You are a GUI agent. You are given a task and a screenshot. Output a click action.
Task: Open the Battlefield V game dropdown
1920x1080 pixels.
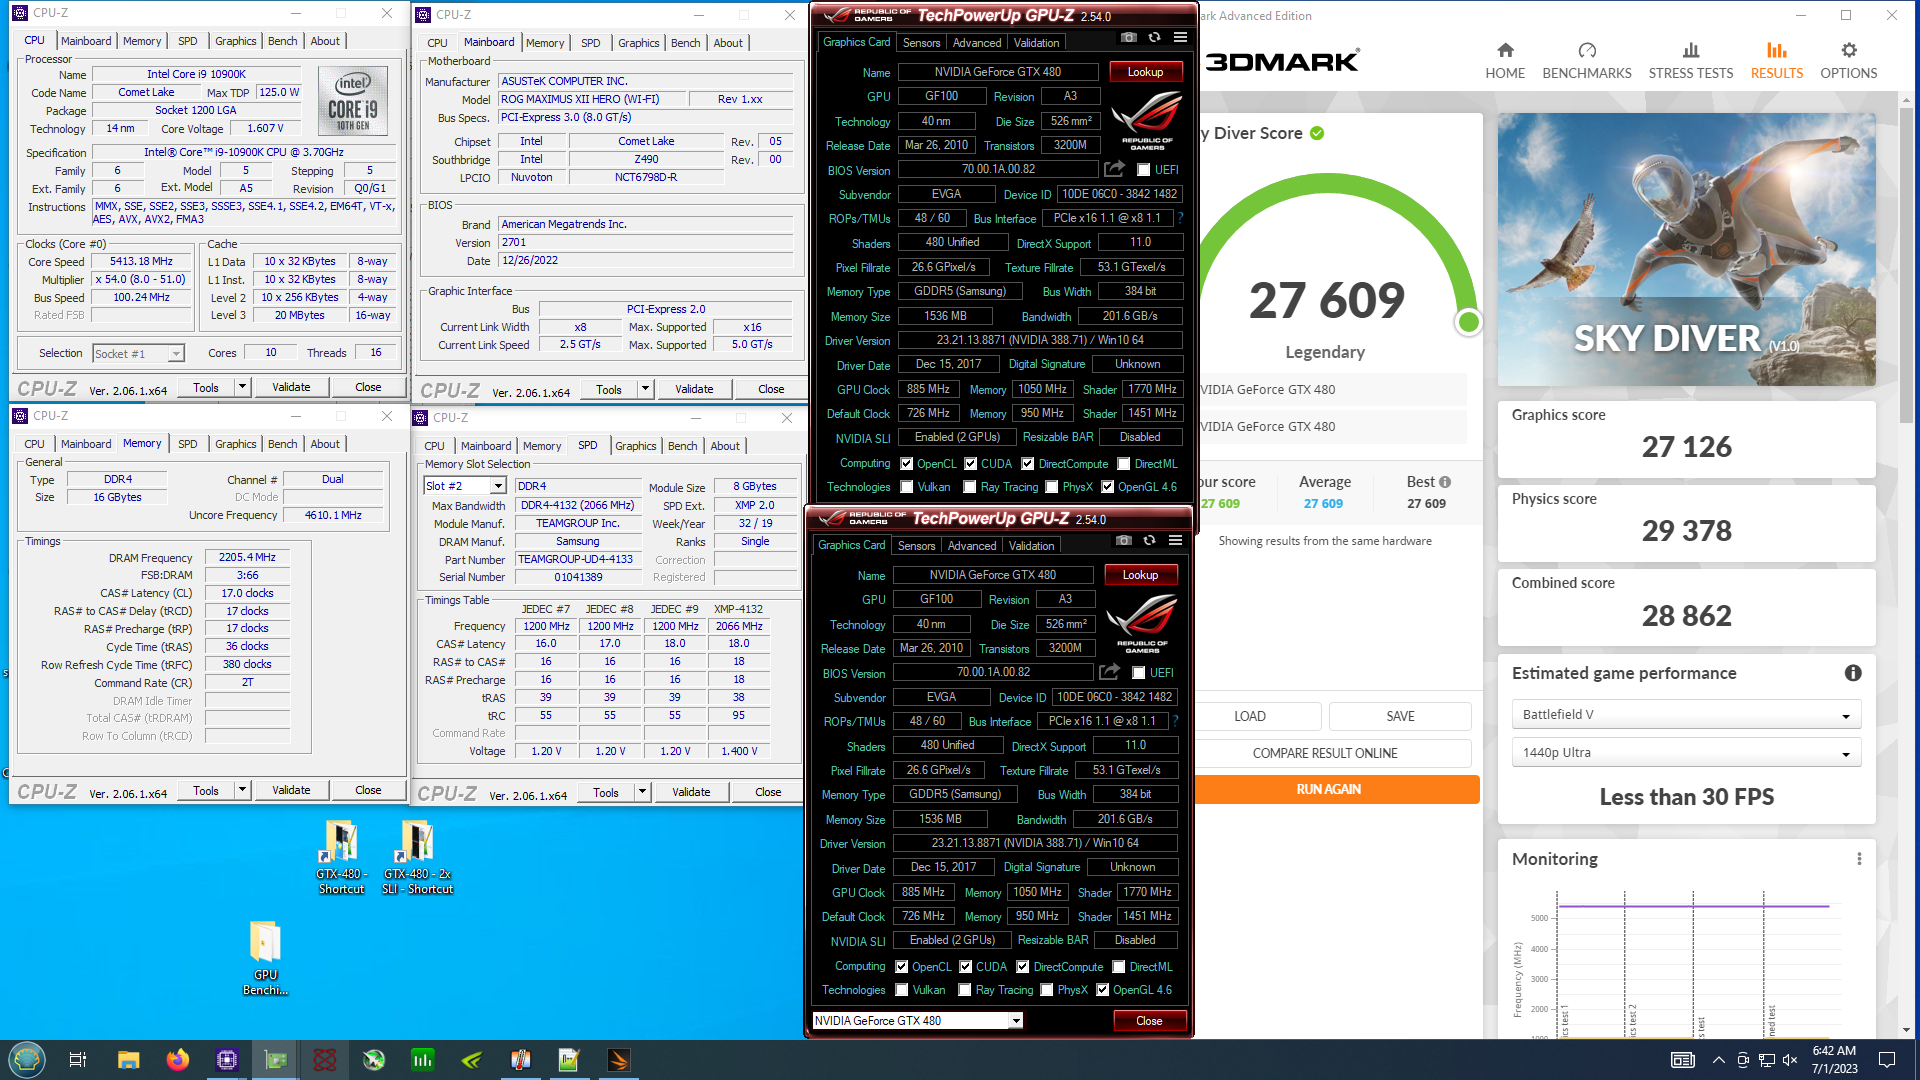[x=1686, y=715]
